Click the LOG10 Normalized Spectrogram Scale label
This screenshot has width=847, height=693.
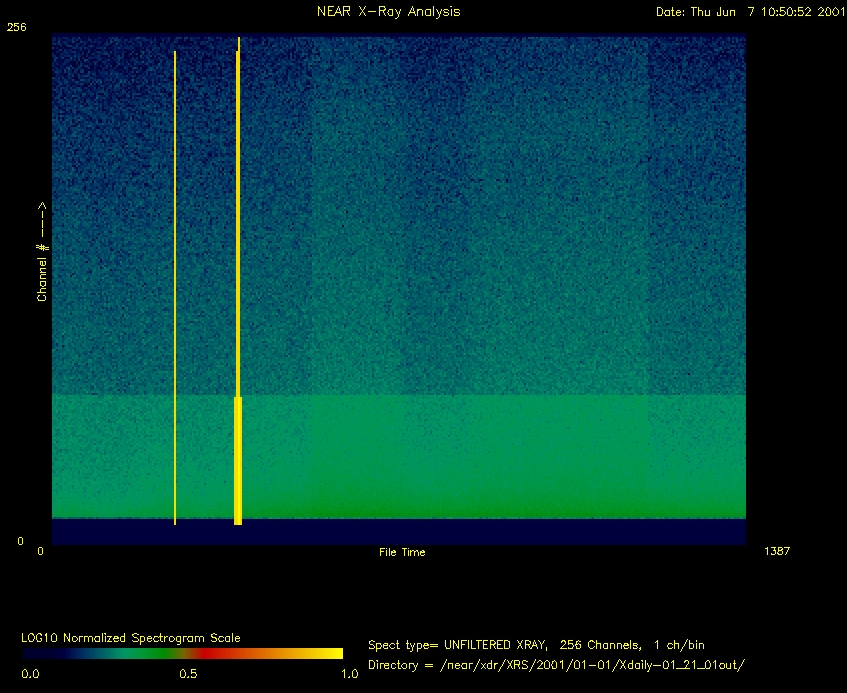pos(131,638)
